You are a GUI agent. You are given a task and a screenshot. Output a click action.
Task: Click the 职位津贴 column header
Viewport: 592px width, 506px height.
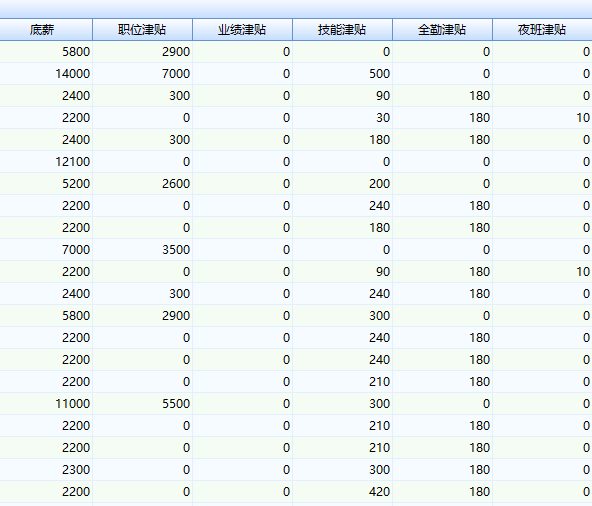142,29
